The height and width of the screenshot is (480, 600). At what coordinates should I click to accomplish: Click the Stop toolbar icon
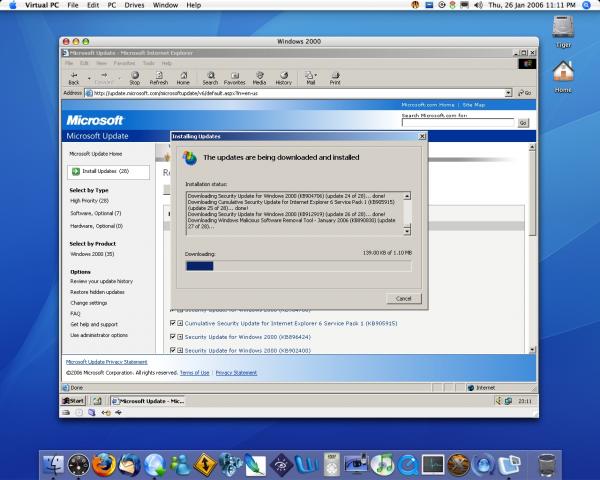(135, 78)
